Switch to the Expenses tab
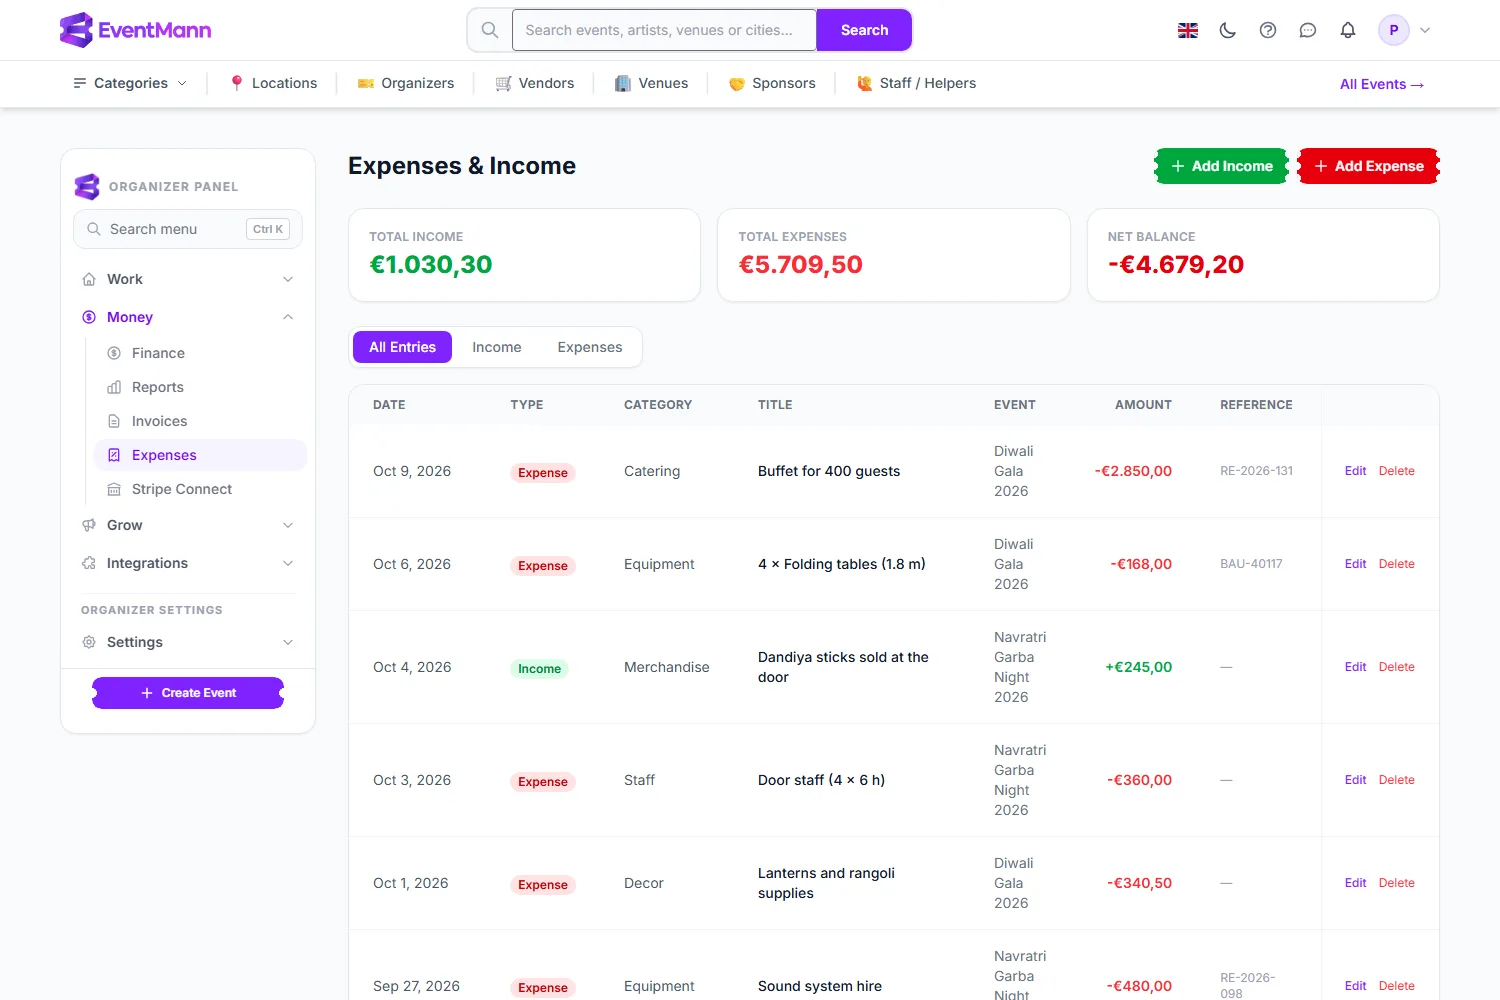The width and height of the screenshot is (1500, 1000). [x=590, y=347]
